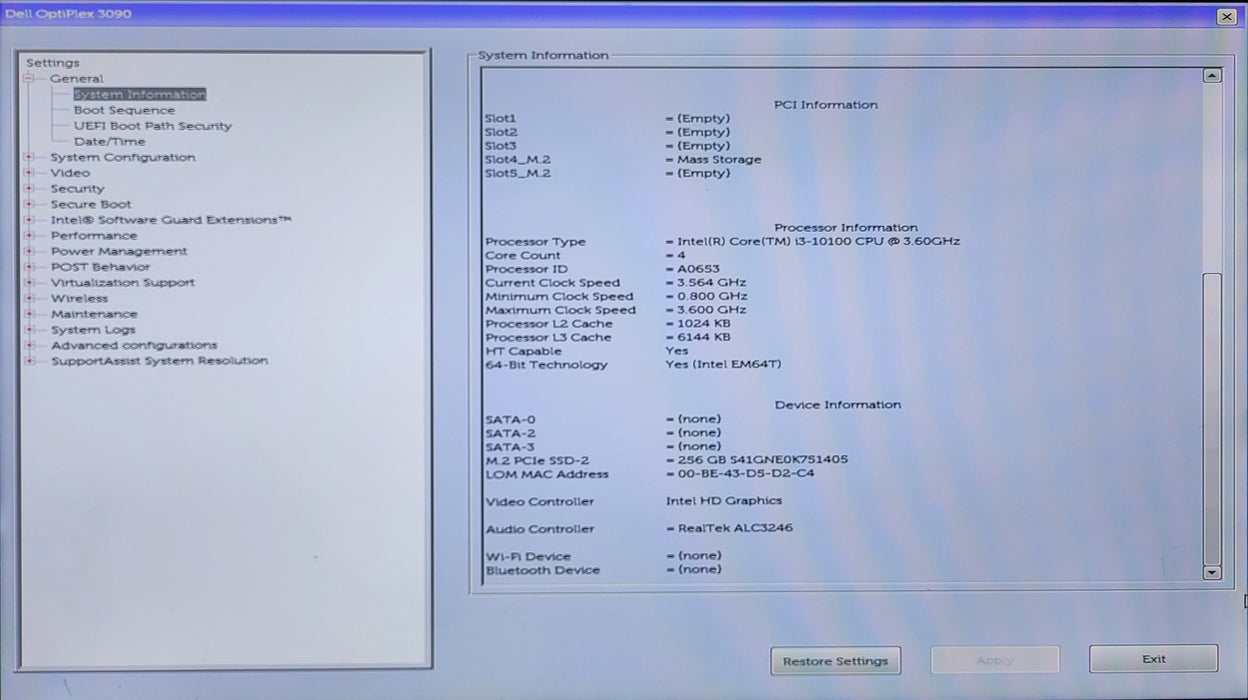Select System Configuration label

[123, 157]
